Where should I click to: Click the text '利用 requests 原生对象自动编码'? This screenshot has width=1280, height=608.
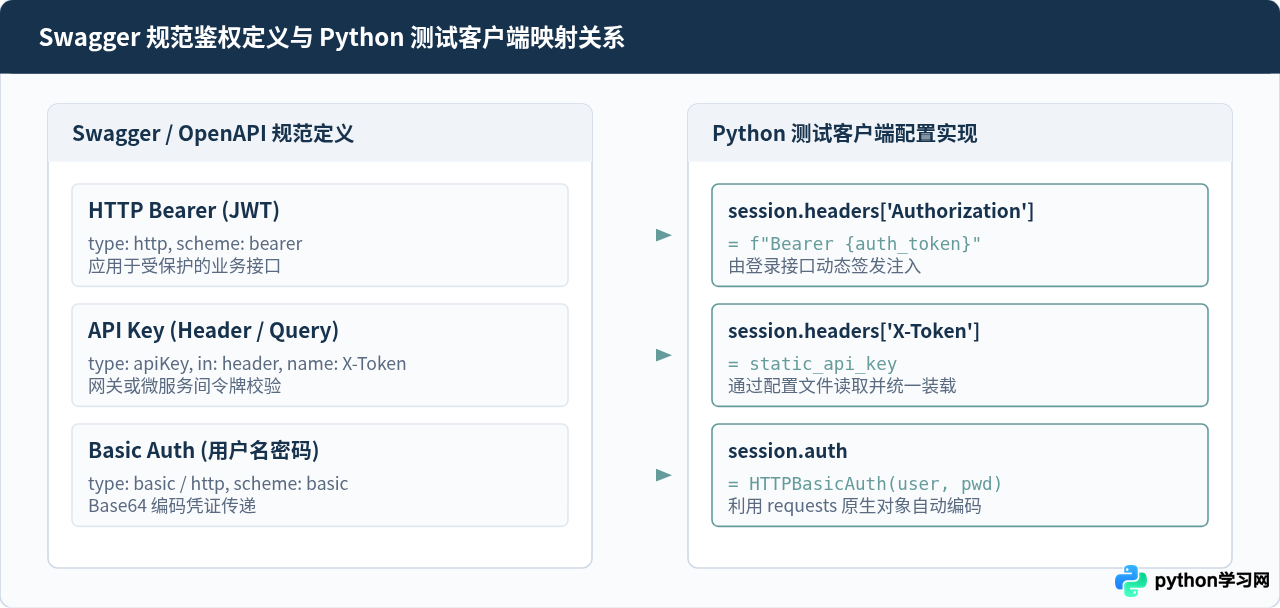(x=854, y=506)
